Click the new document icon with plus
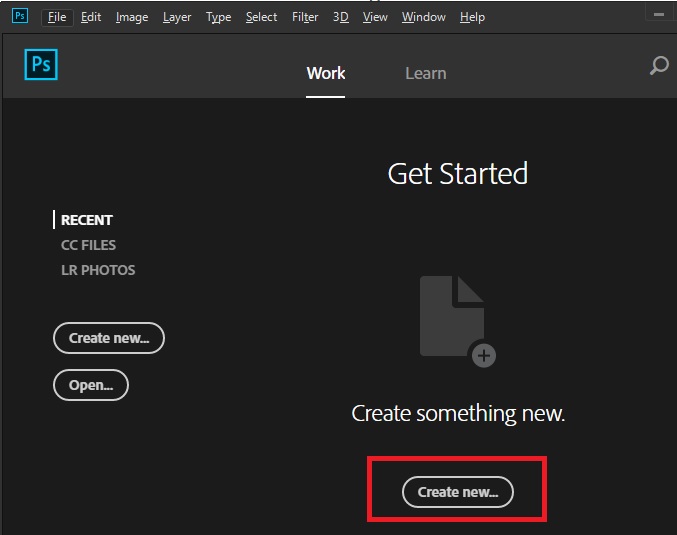This screenshot has height=535, width=677. point(458,322)
